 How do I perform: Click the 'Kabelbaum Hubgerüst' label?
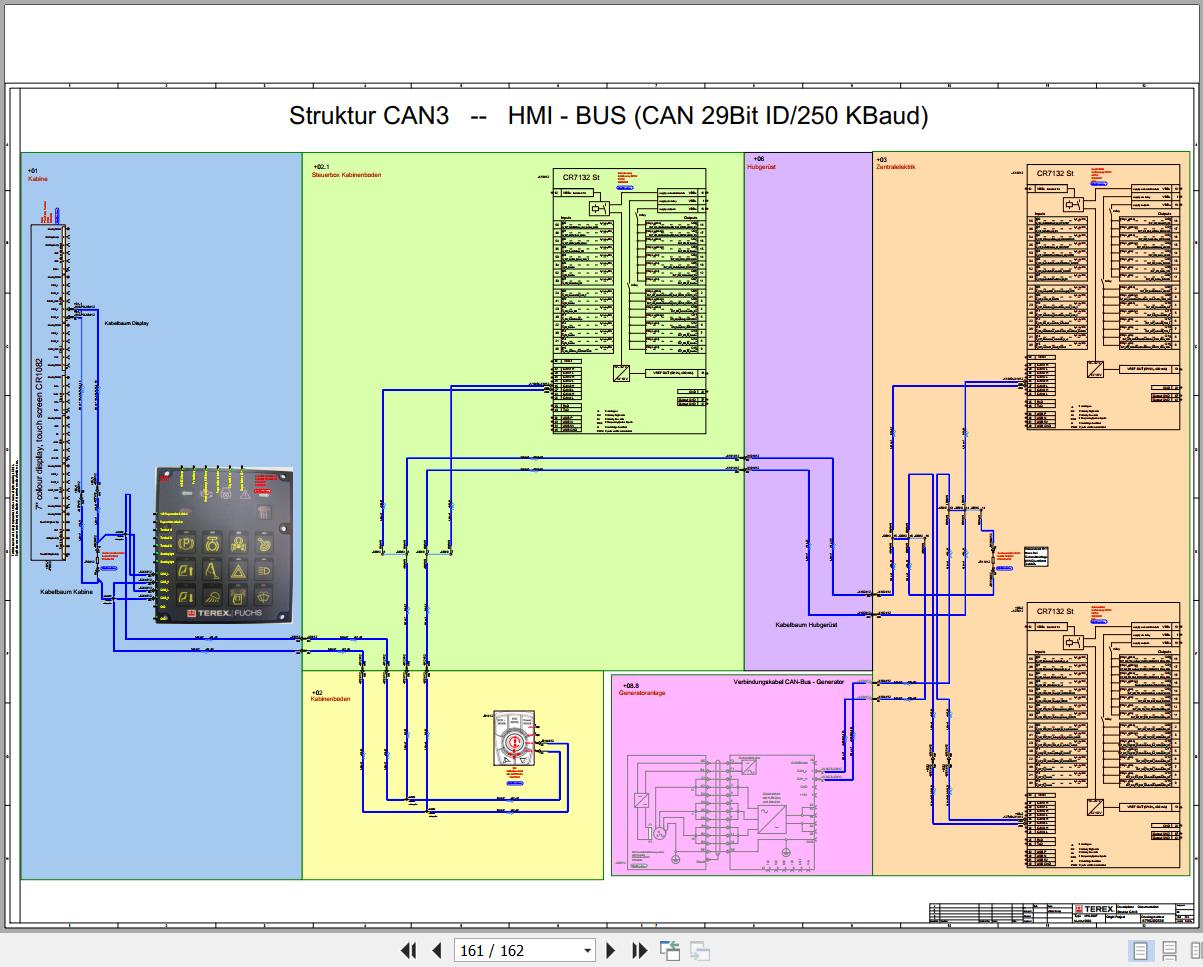click(806, 624)
